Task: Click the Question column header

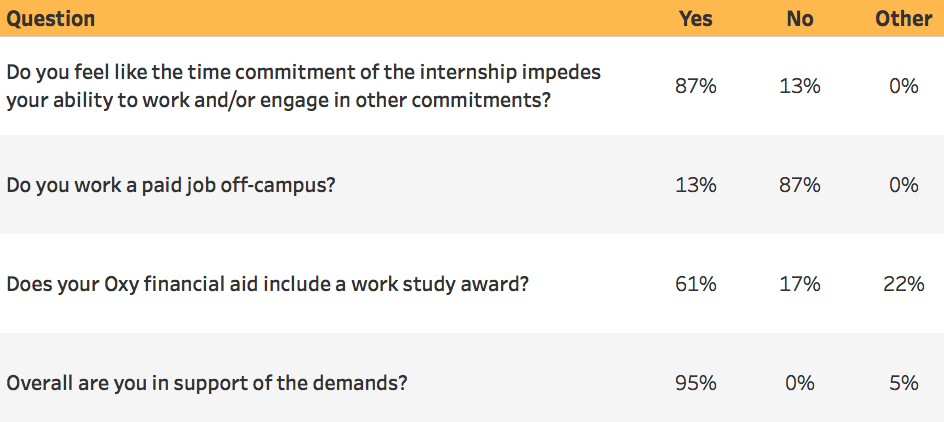Action: click(51, 19)
